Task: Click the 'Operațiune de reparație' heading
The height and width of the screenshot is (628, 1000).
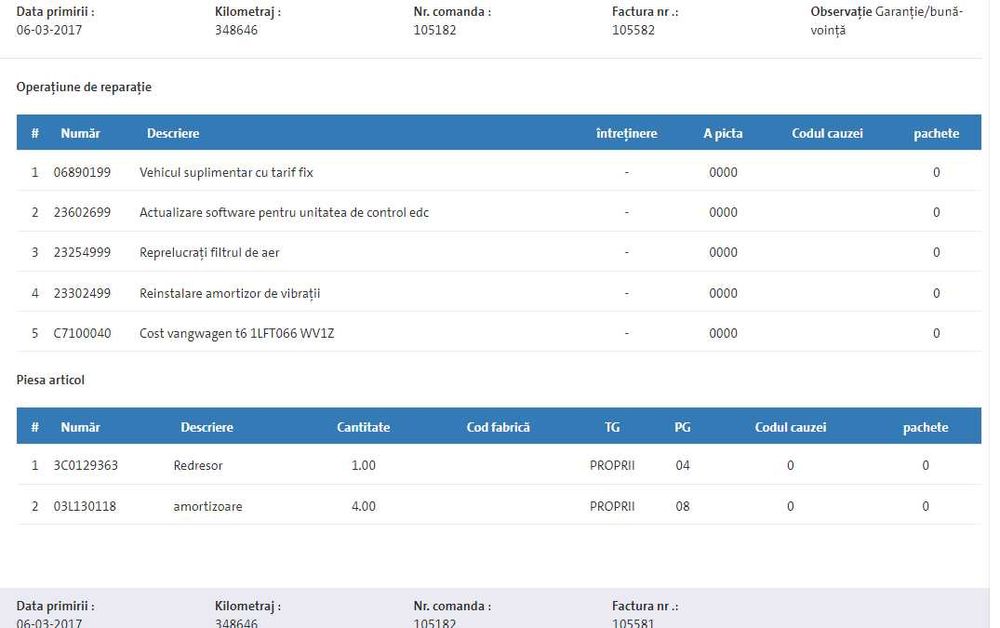Action: tap(84, 87)
